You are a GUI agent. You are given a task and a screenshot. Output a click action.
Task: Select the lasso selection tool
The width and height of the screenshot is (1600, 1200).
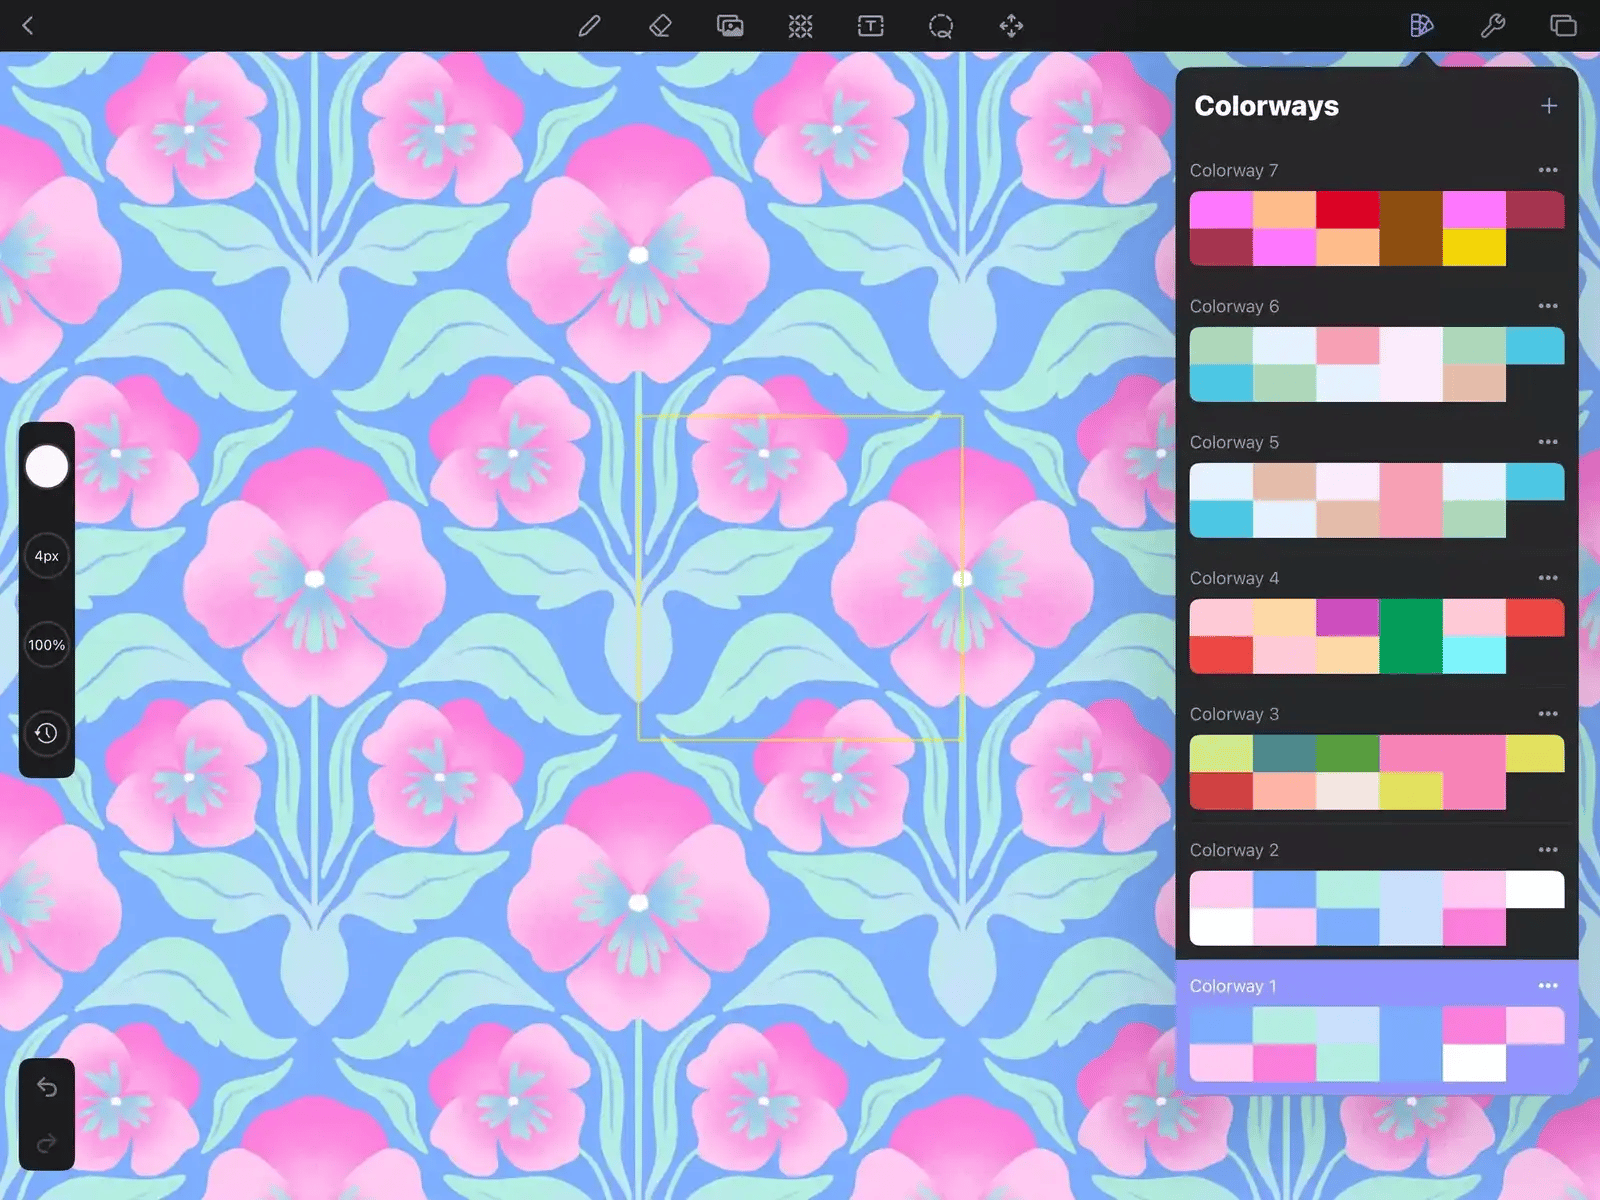941,26
